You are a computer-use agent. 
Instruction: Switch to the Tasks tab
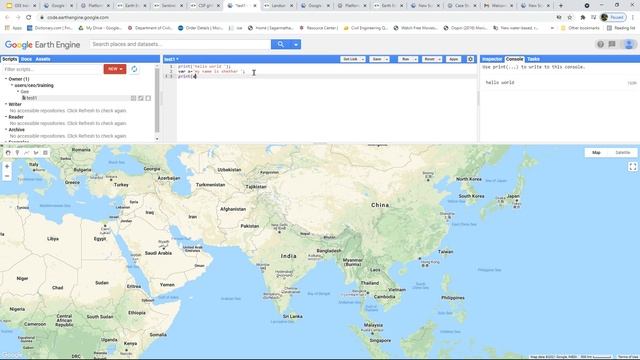[x=533, y=59]
